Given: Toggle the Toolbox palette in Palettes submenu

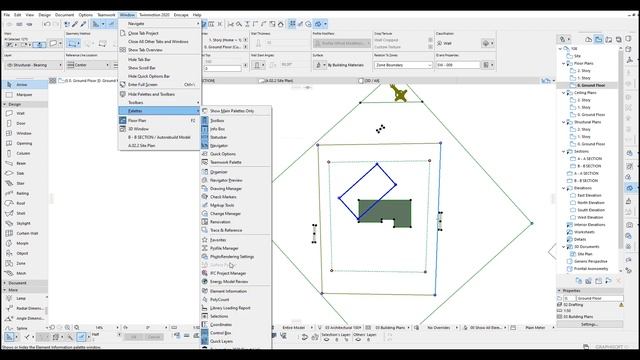Looking at the screenshot, I should [x=236, y=121].
